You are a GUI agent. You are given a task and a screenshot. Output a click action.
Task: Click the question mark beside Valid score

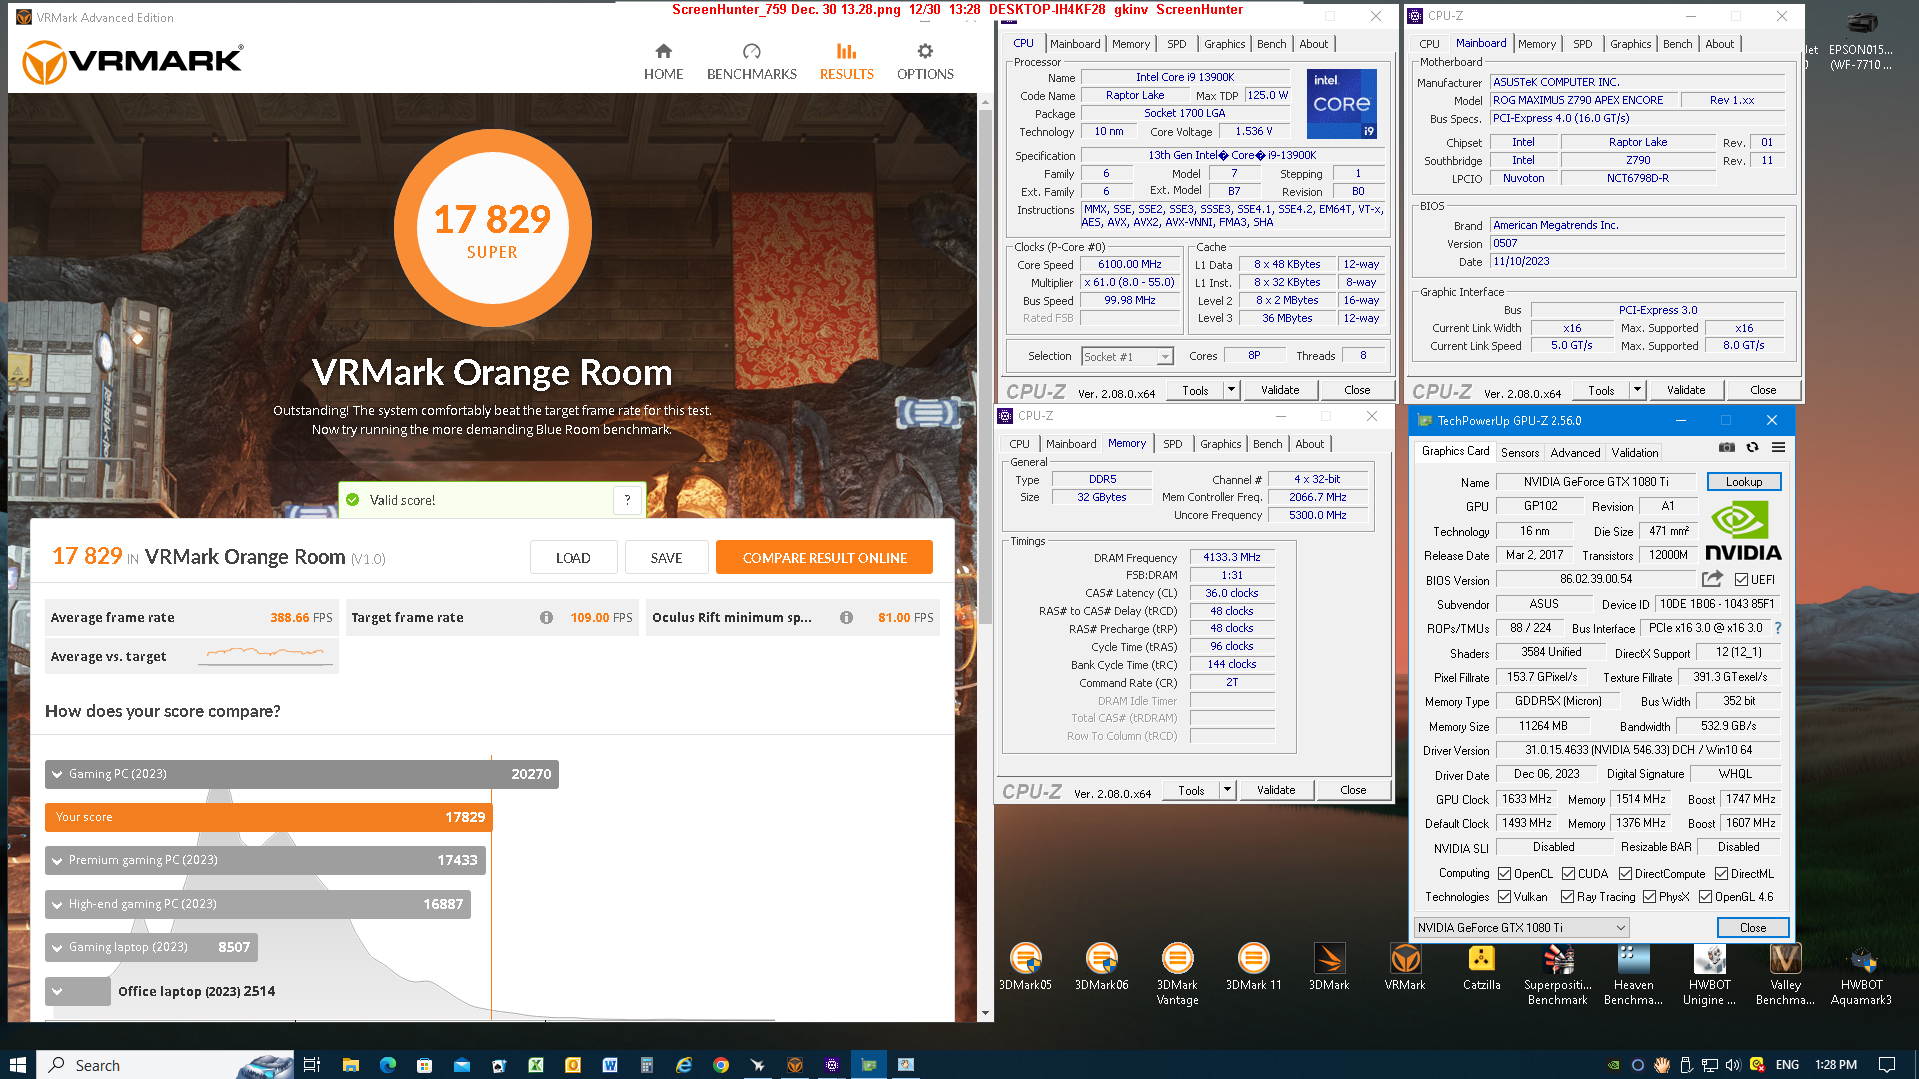[x=627, y=500]
